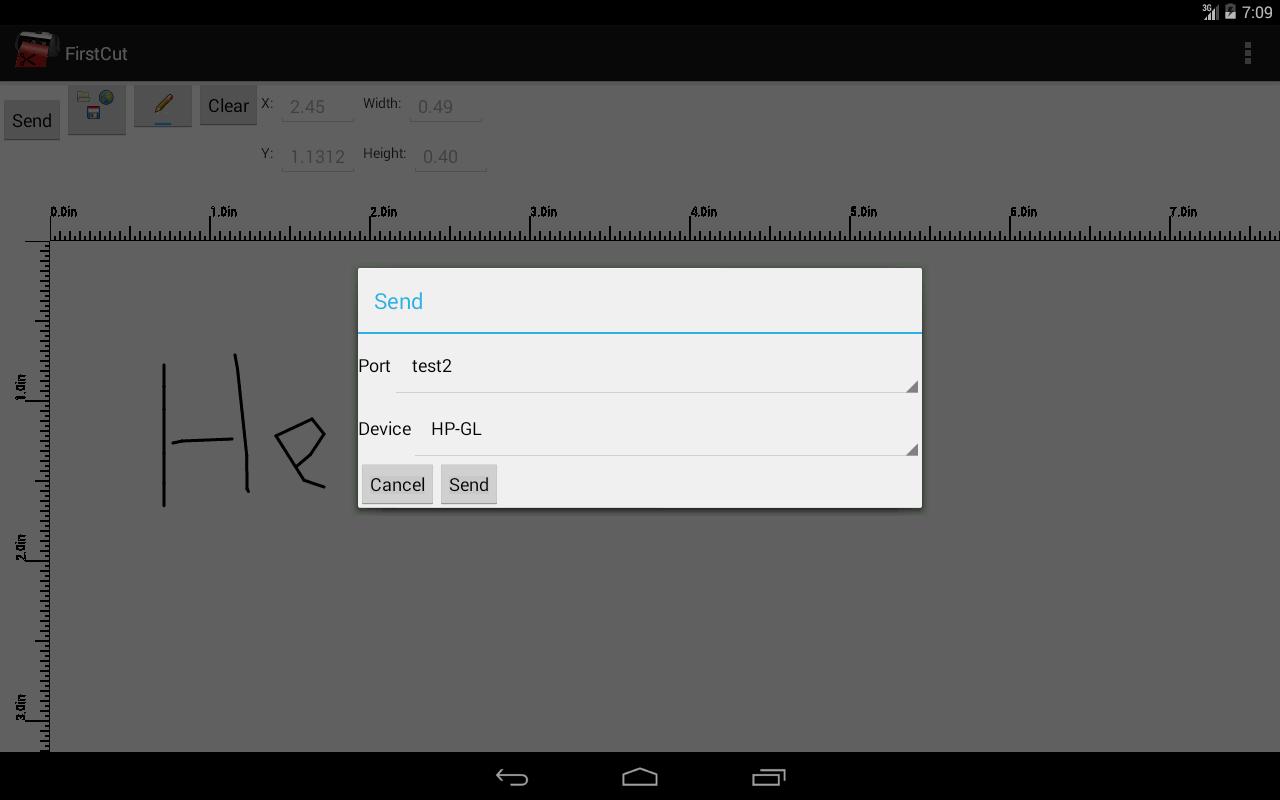This screenshot has height=800, width=1280.
Task: Tap the 7:09 clock in status bar
Action: pos(1257,12)
